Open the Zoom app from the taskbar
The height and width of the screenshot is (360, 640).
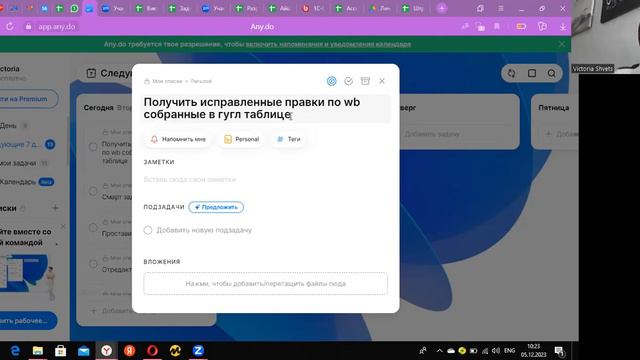pos(198,351)
